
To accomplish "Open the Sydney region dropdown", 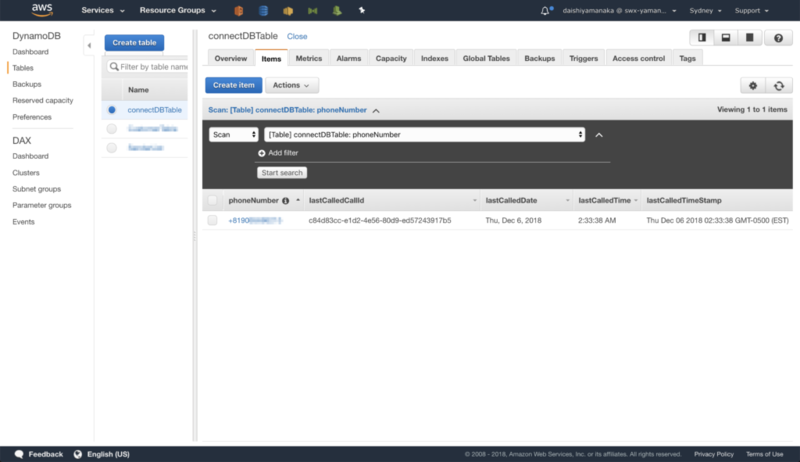I will [x=705, y=10].
